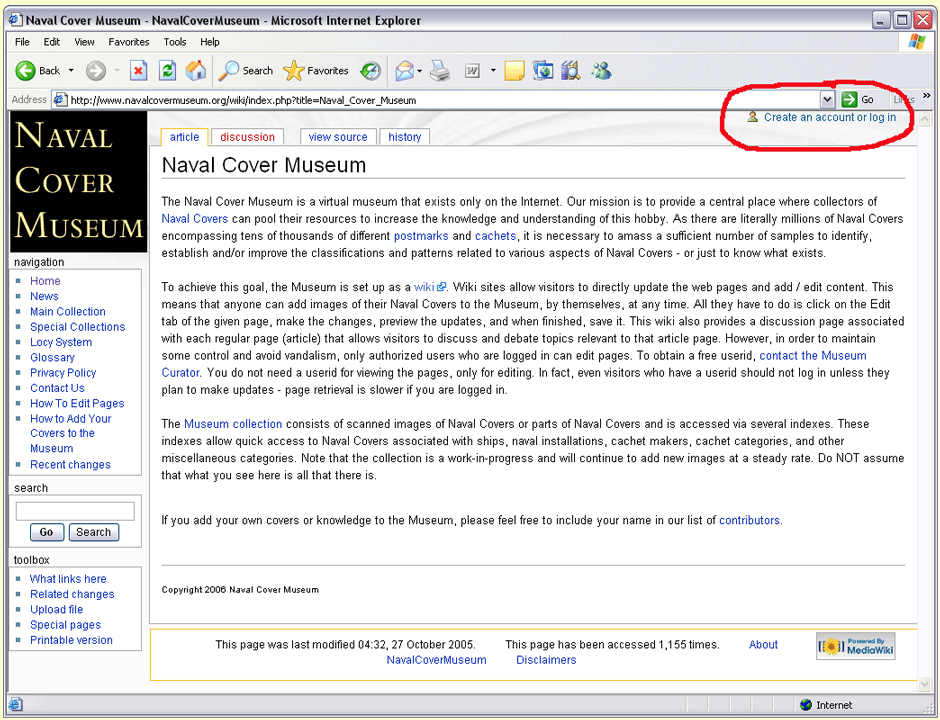This screenshot has width=940, height=720.
Task: Click the Print toolbar icon
Action: pyautogui.click(x=439, y=70)
